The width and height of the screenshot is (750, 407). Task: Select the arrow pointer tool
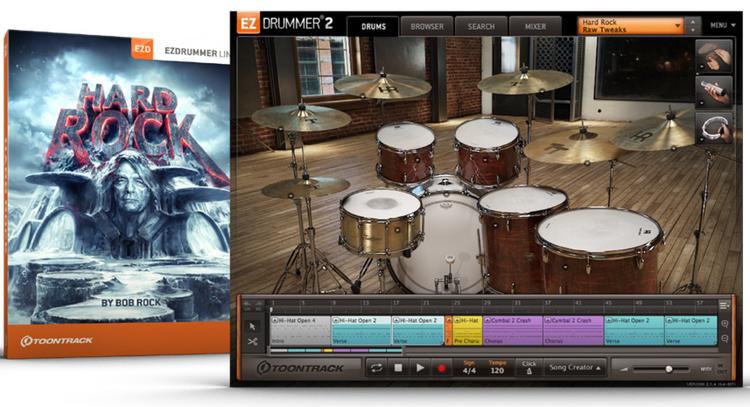pos(252,326)
